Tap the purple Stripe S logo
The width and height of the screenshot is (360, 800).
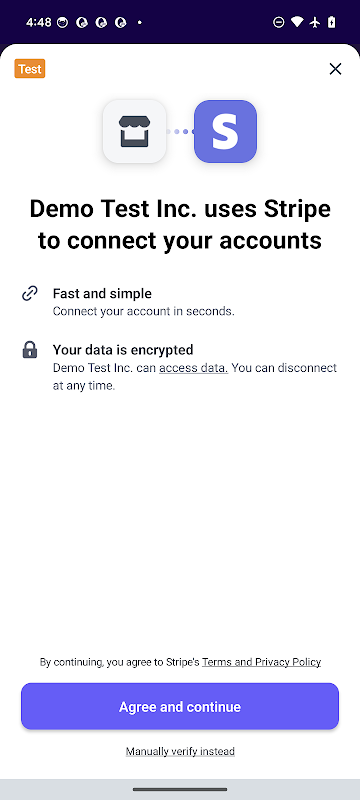point(225,131)
